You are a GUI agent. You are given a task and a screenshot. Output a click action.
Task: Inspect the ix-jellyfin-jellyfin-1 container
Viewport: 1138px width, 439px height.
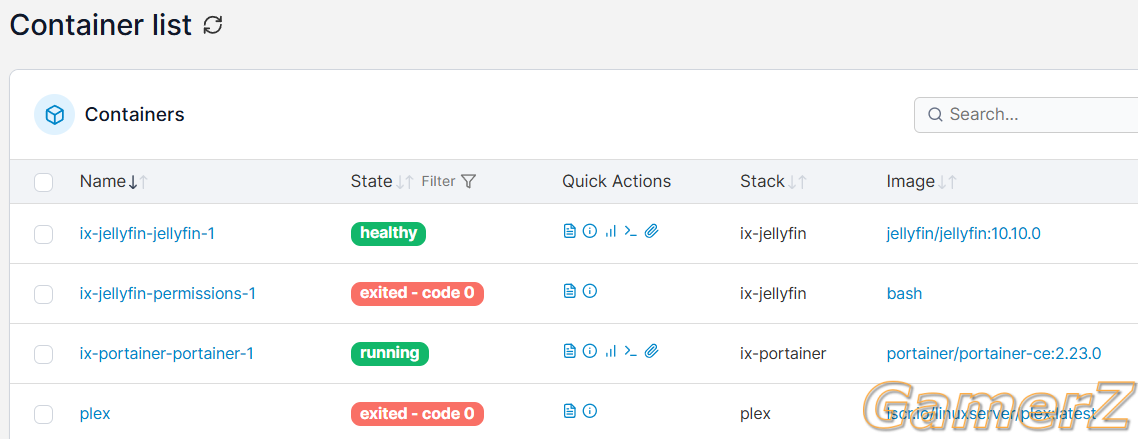590,231
